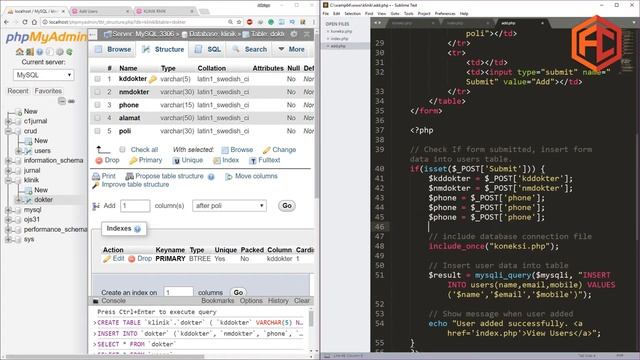Browse selected columns
The height and width of the screenshot is (360, 640).
pos(237,150)
